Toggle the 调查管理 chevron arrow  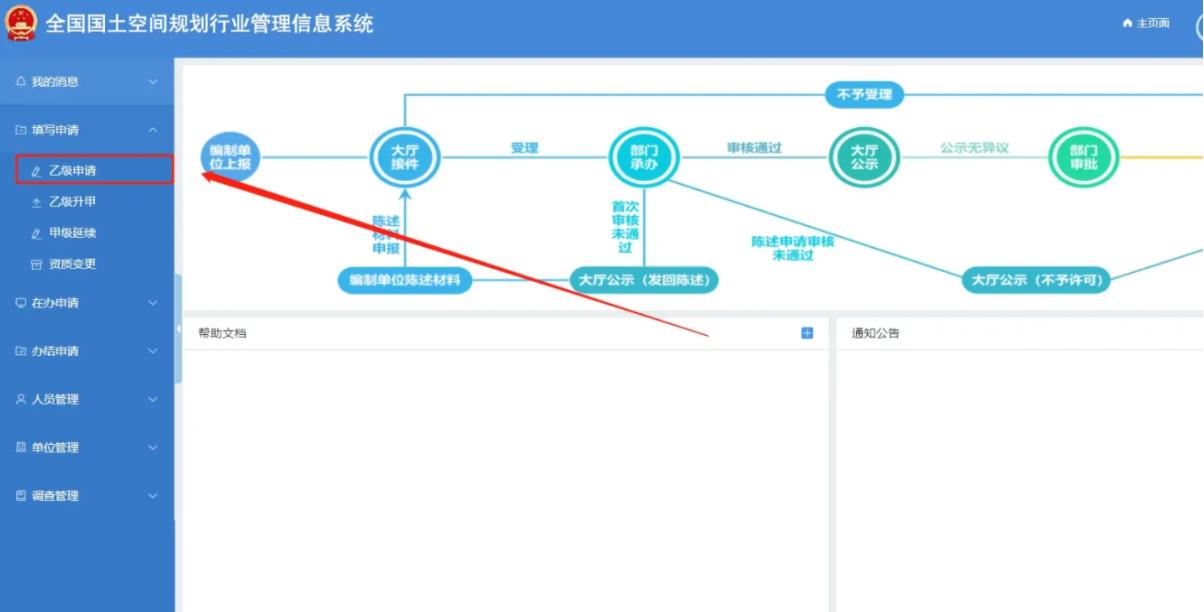pyautogui.click(x=153, y=495)
